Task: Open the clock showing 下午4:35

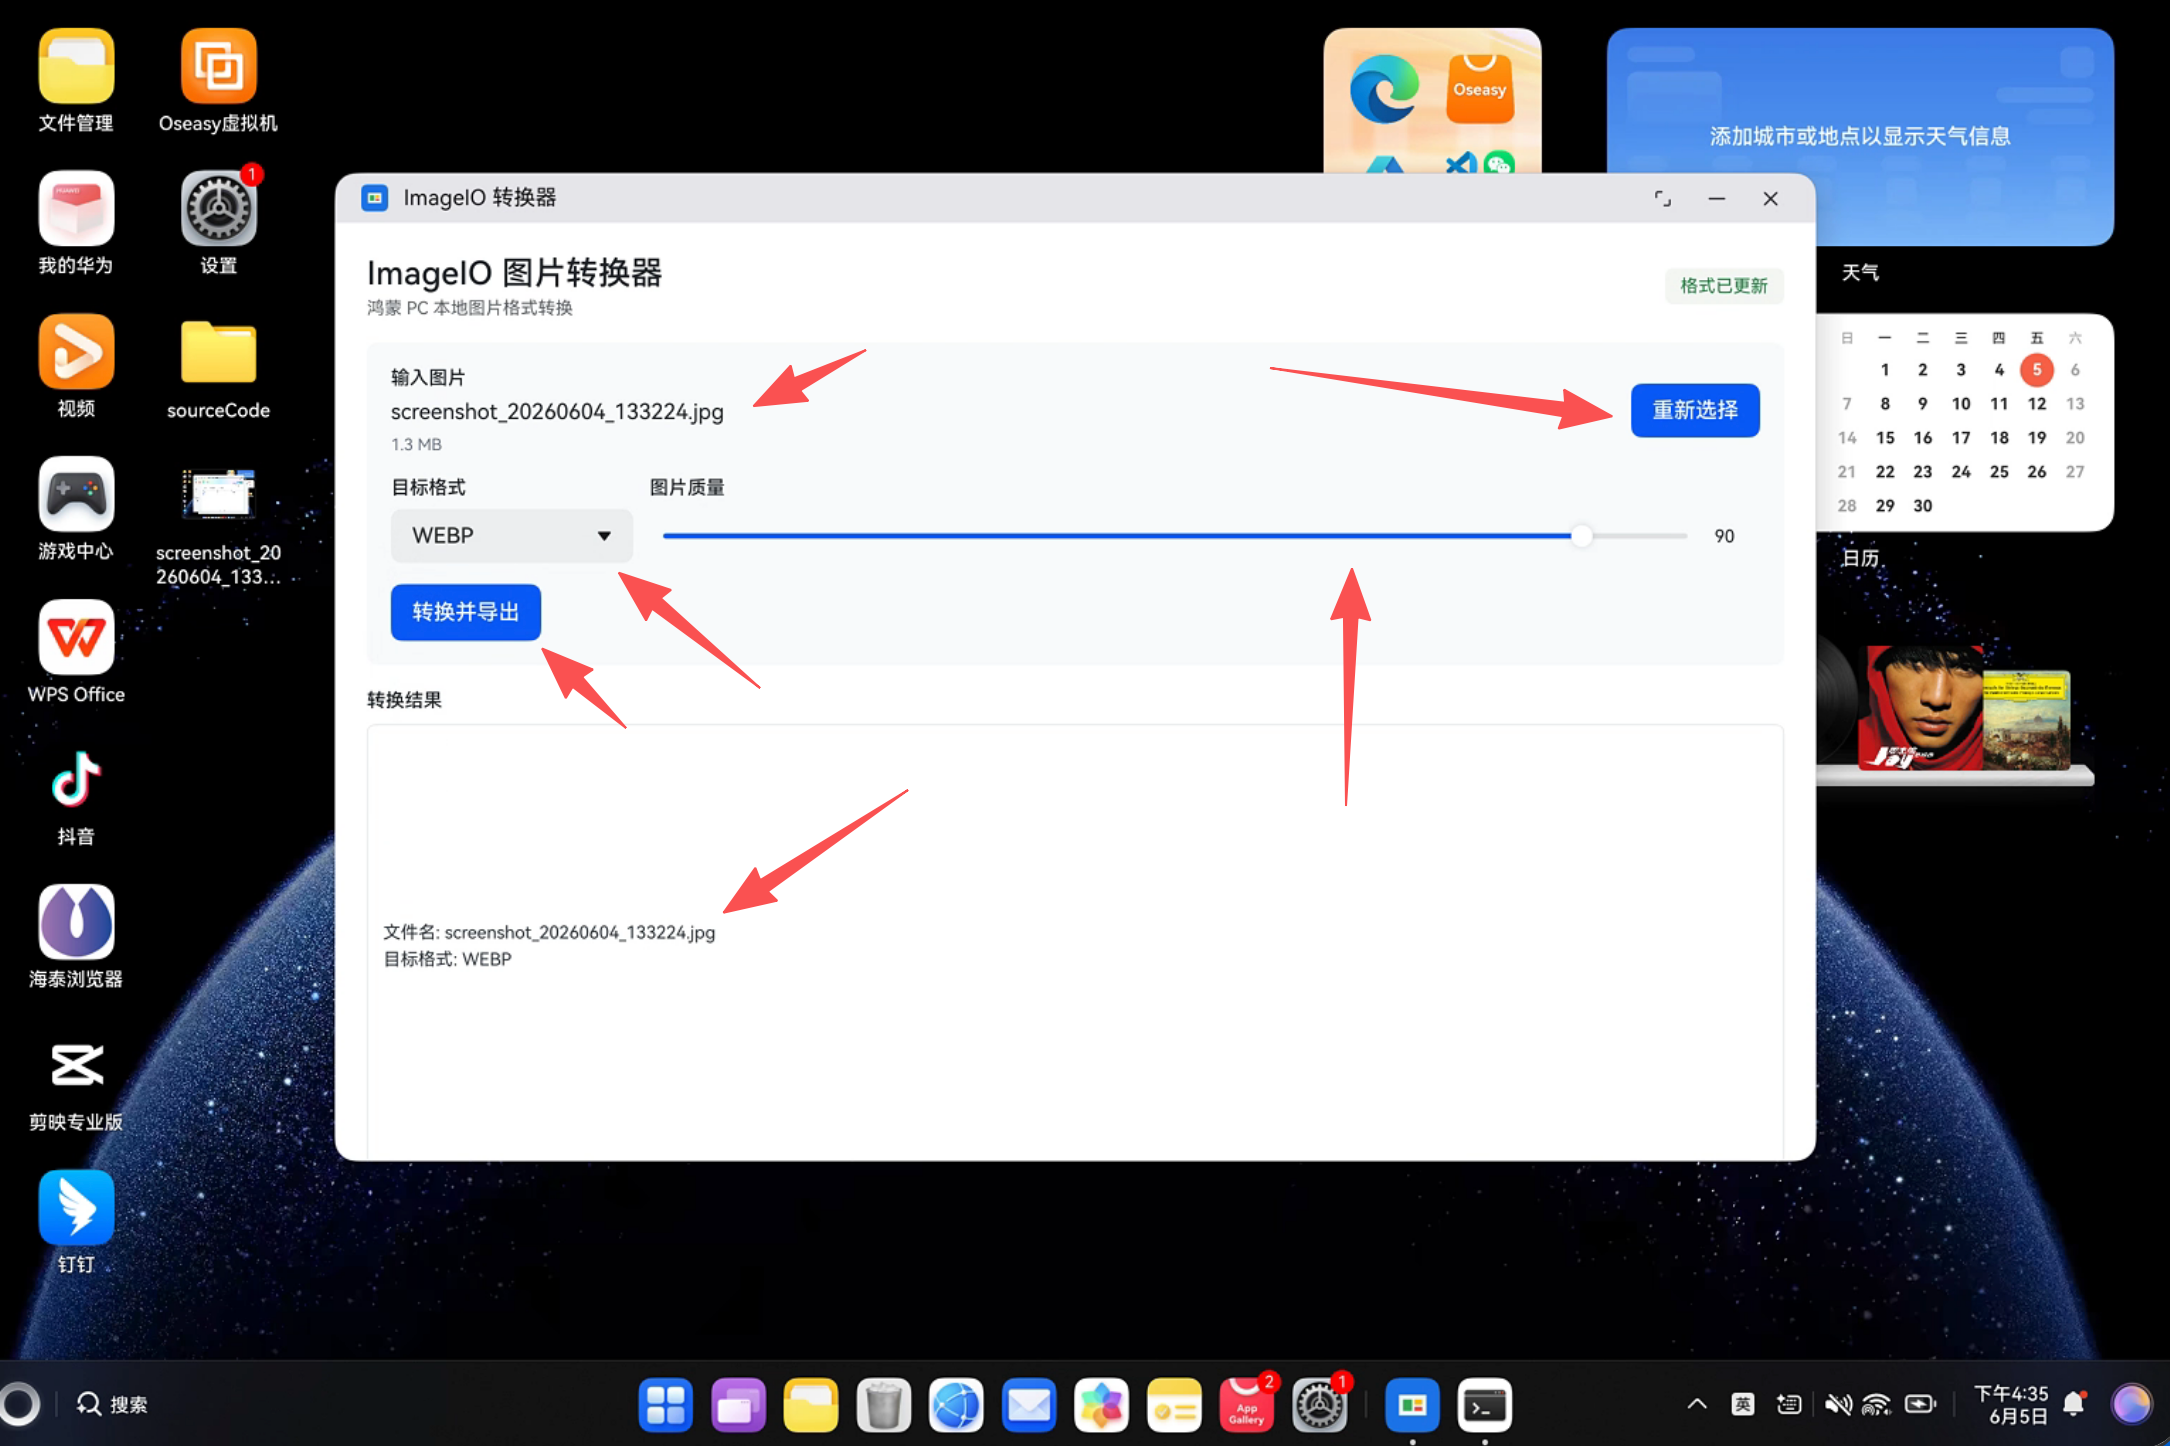Action: coord(2011,1405)
